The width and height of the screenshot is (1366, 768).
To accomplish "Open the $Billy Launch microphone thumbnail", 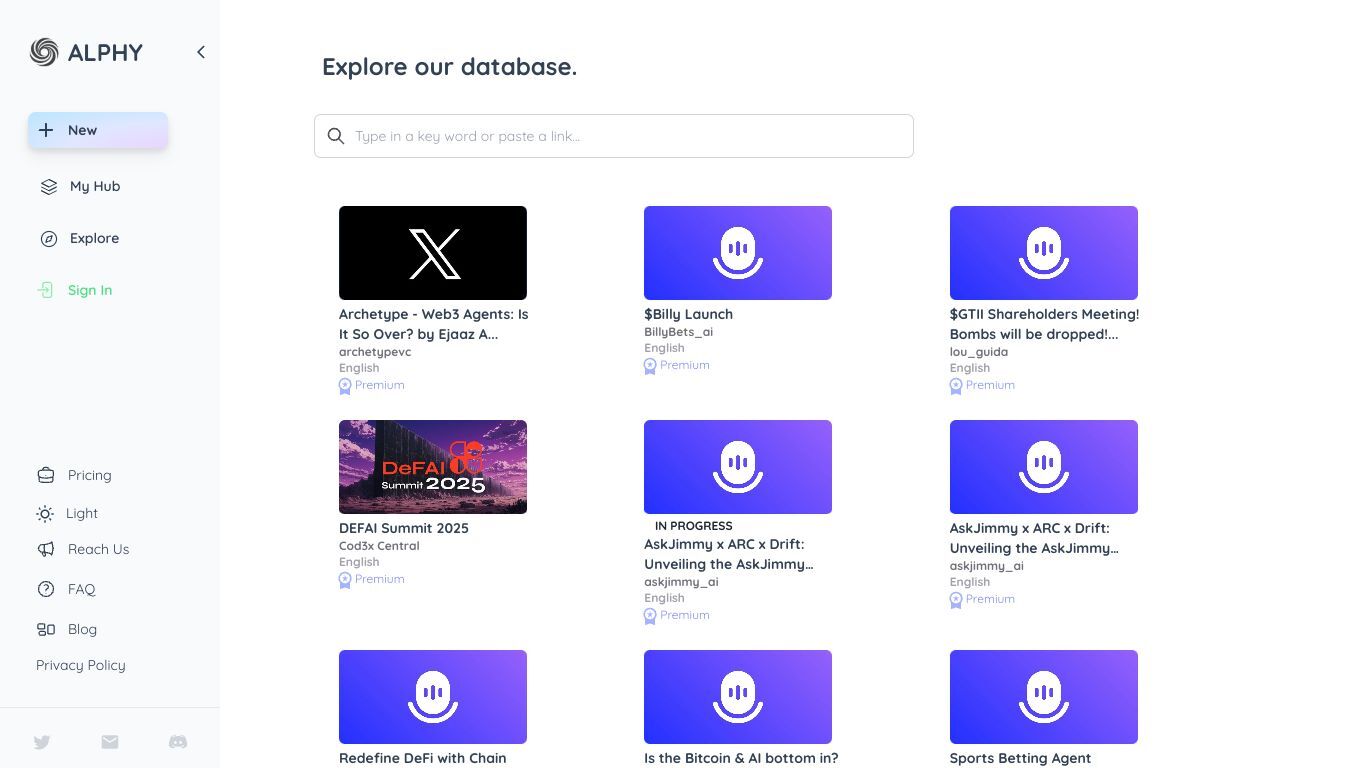I will tap(738, 253).
